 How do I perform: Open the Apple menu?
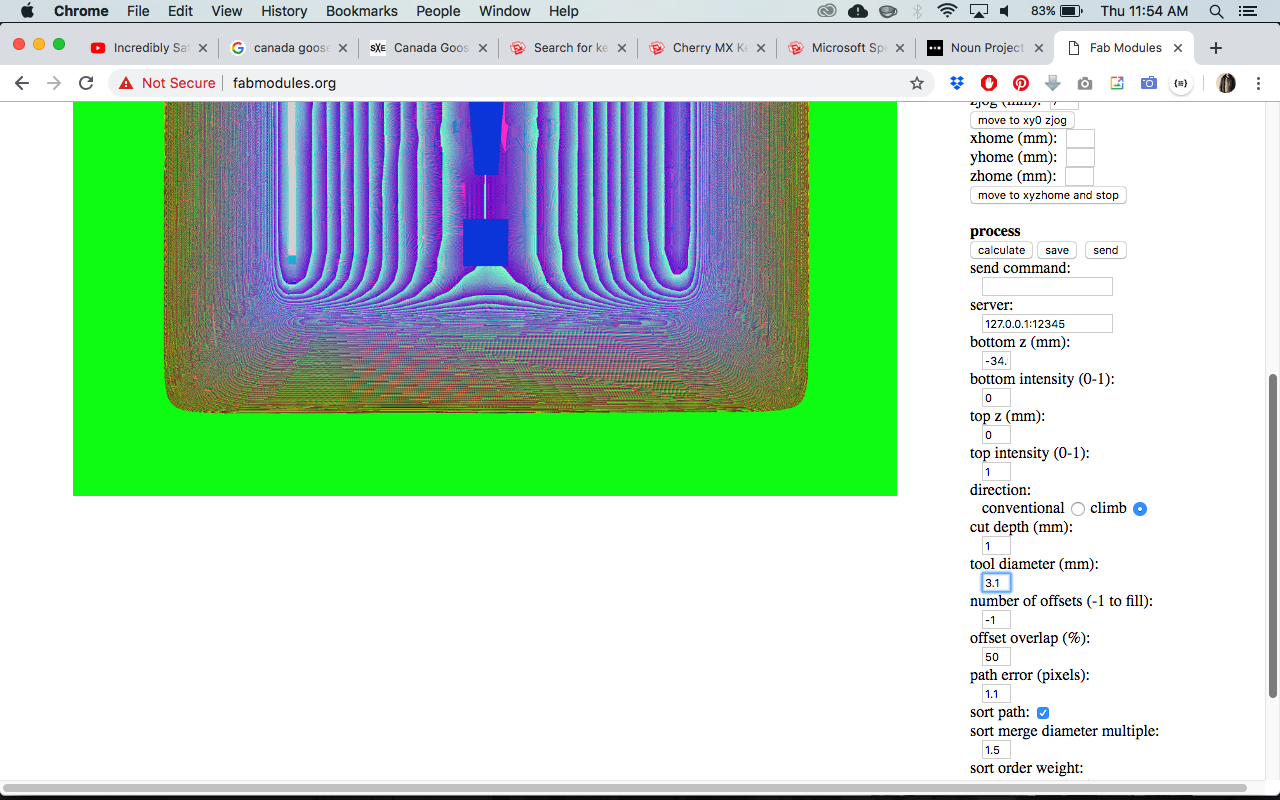[27, 11]
